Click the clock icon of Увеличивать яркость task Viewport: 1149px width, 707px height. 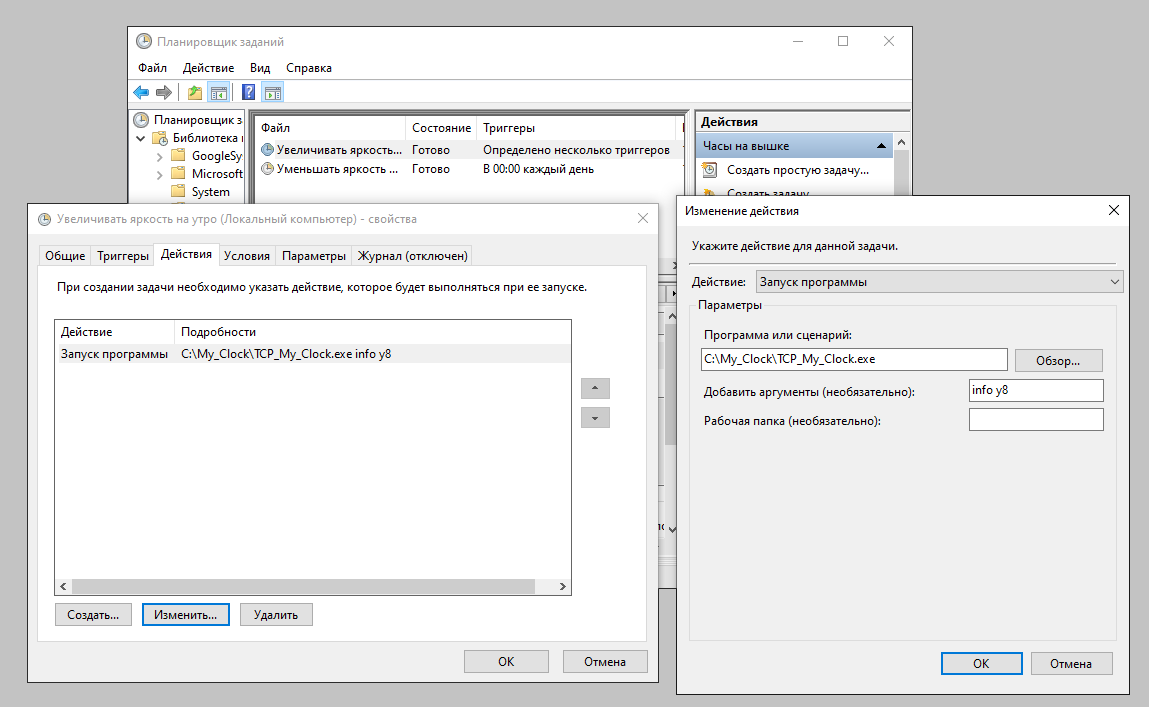(x=267, y=149)
